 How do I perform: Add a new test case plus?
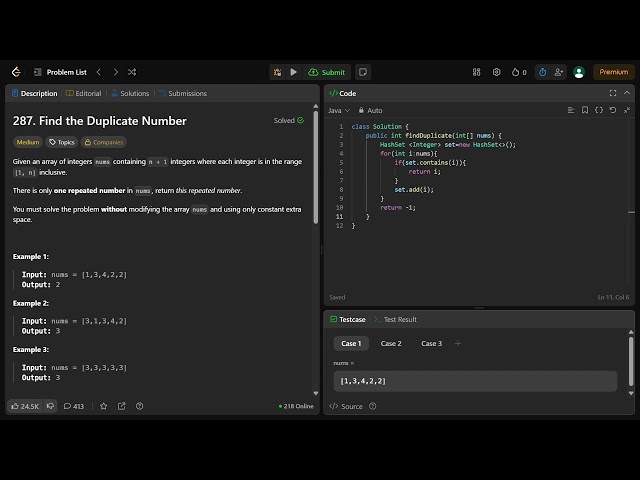pos(458,344)
